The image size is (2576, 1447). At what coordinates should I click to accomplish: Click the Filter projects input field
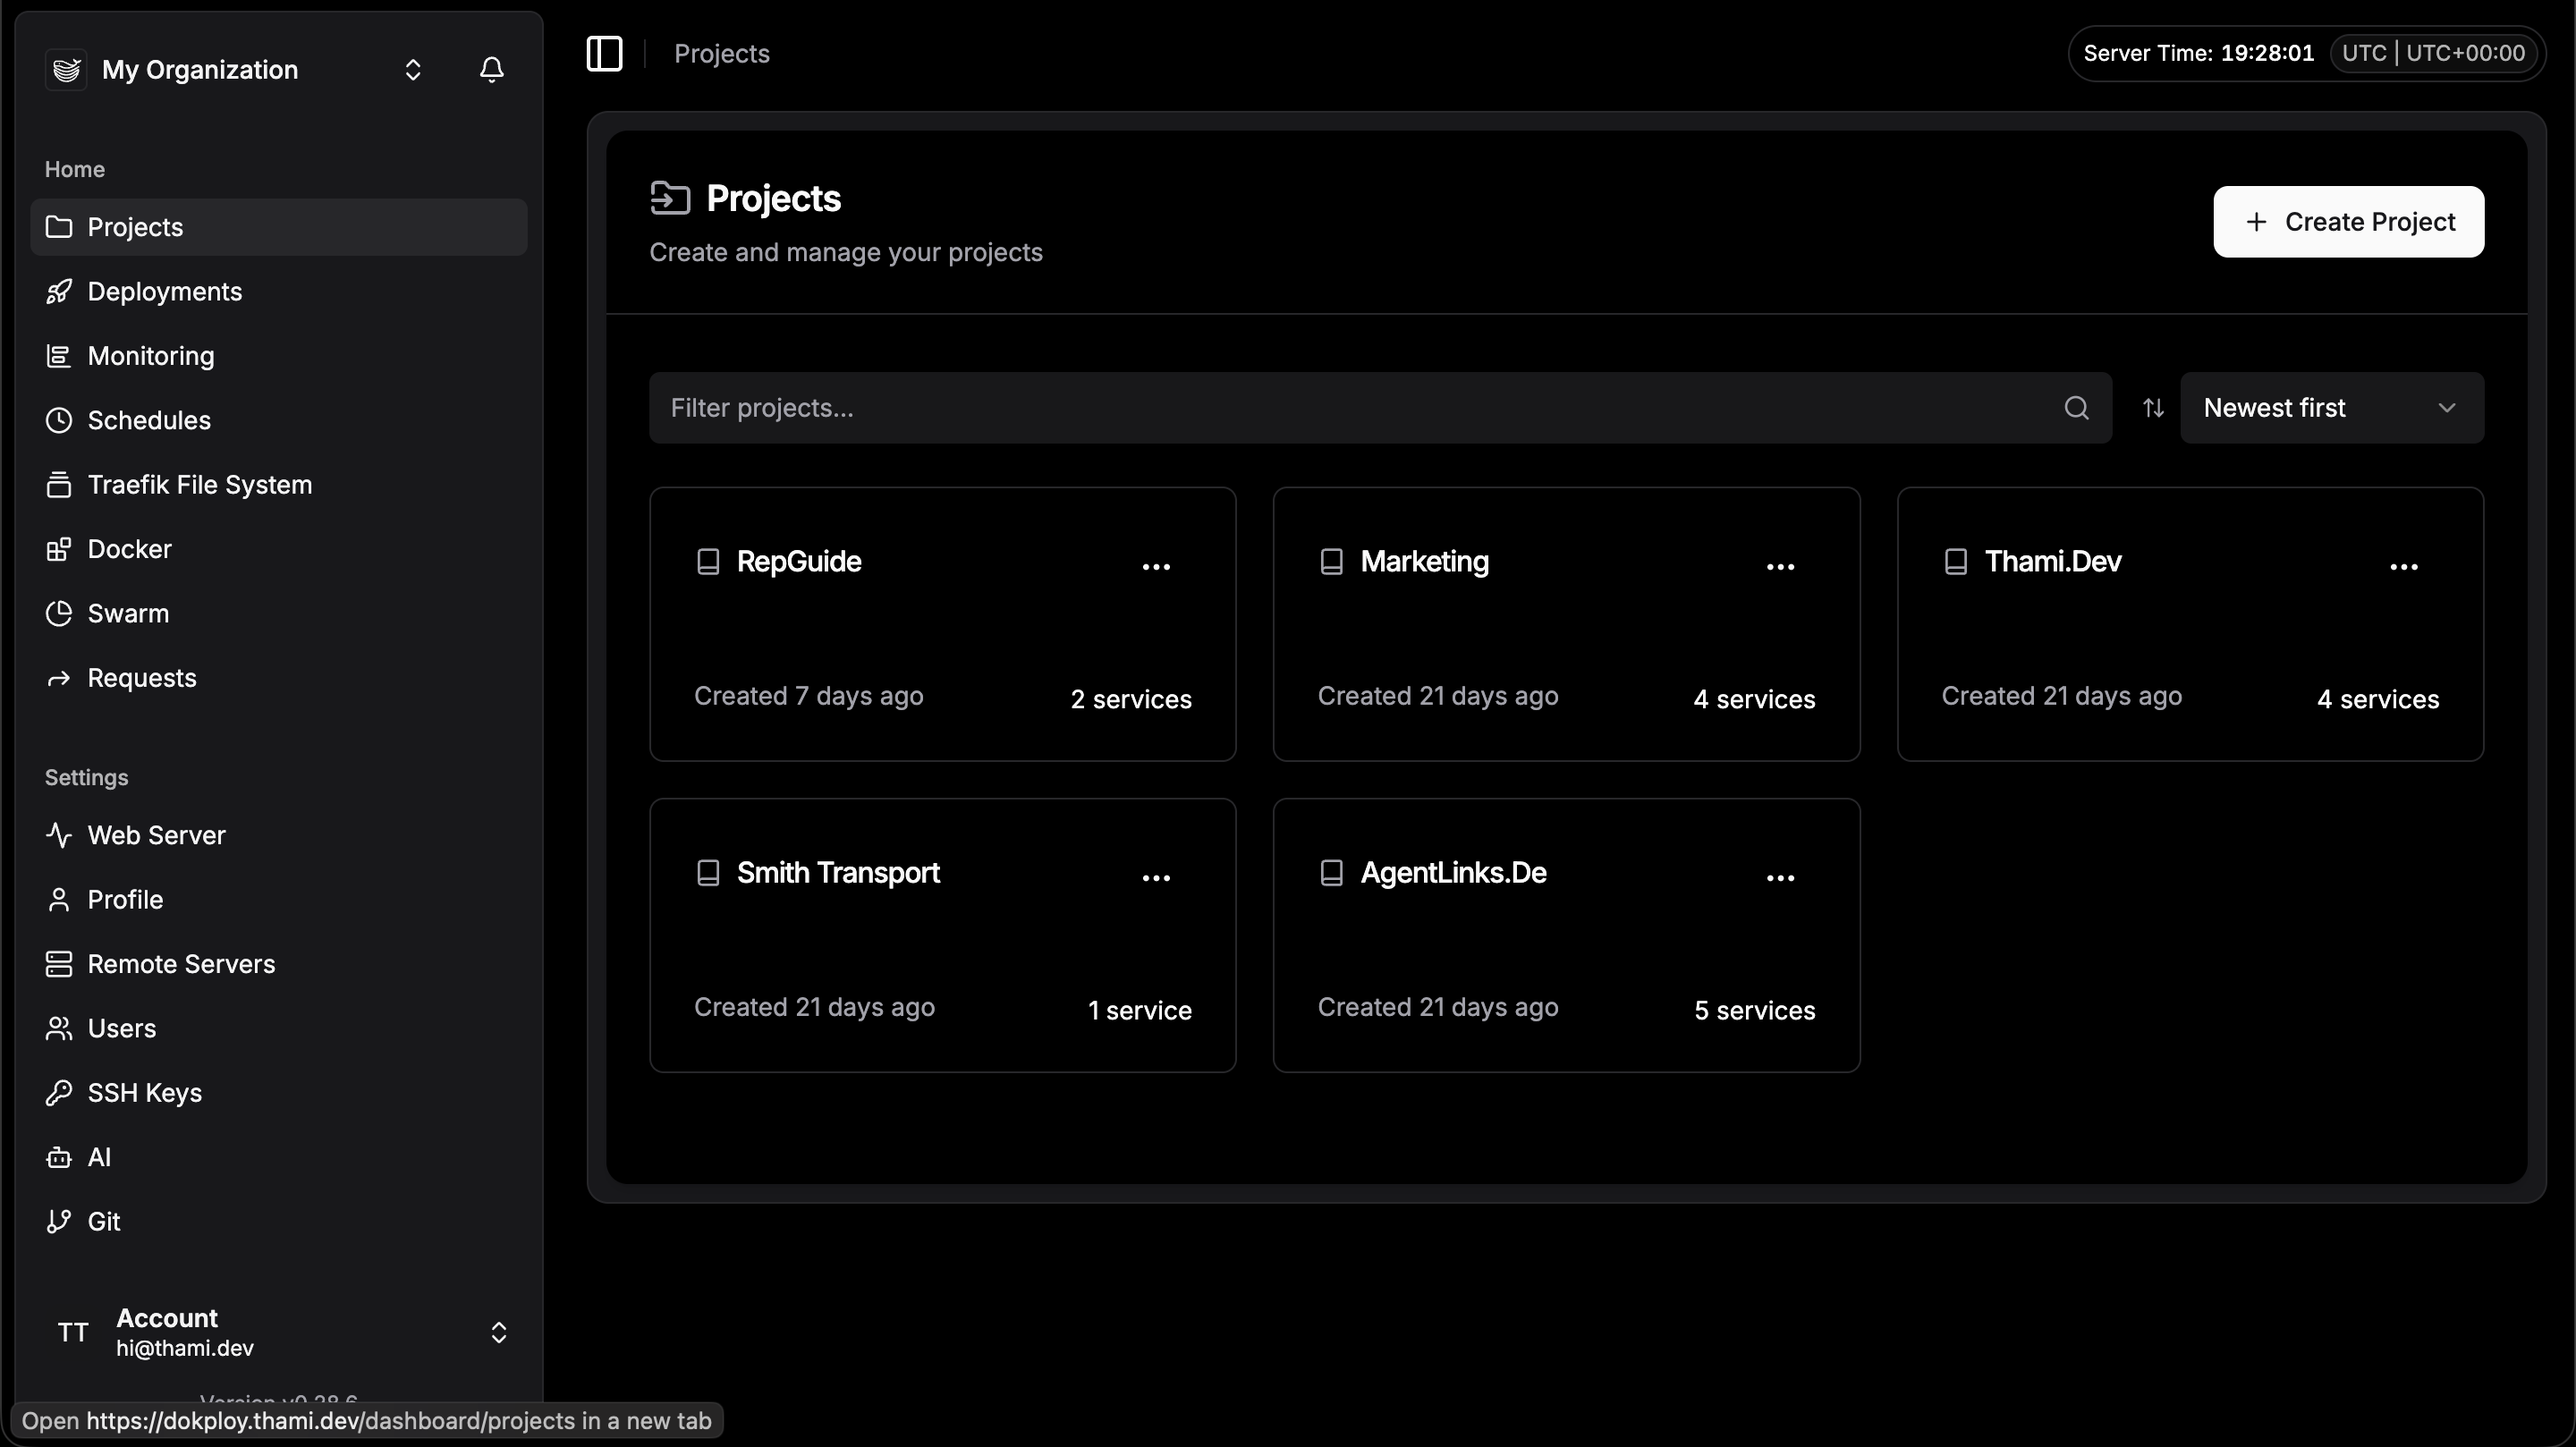click(x=1350, y=408)
